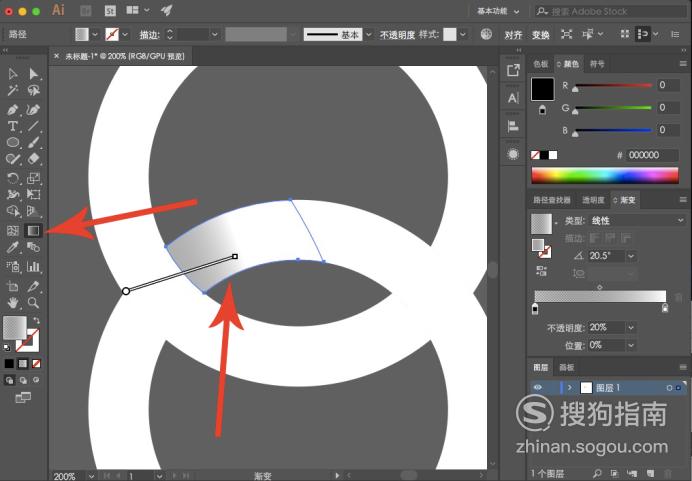This screenshot has width=692, height=481.
Task: Open gradient stop 位置 0% dropdown
Action: click(x=631, y=345)
